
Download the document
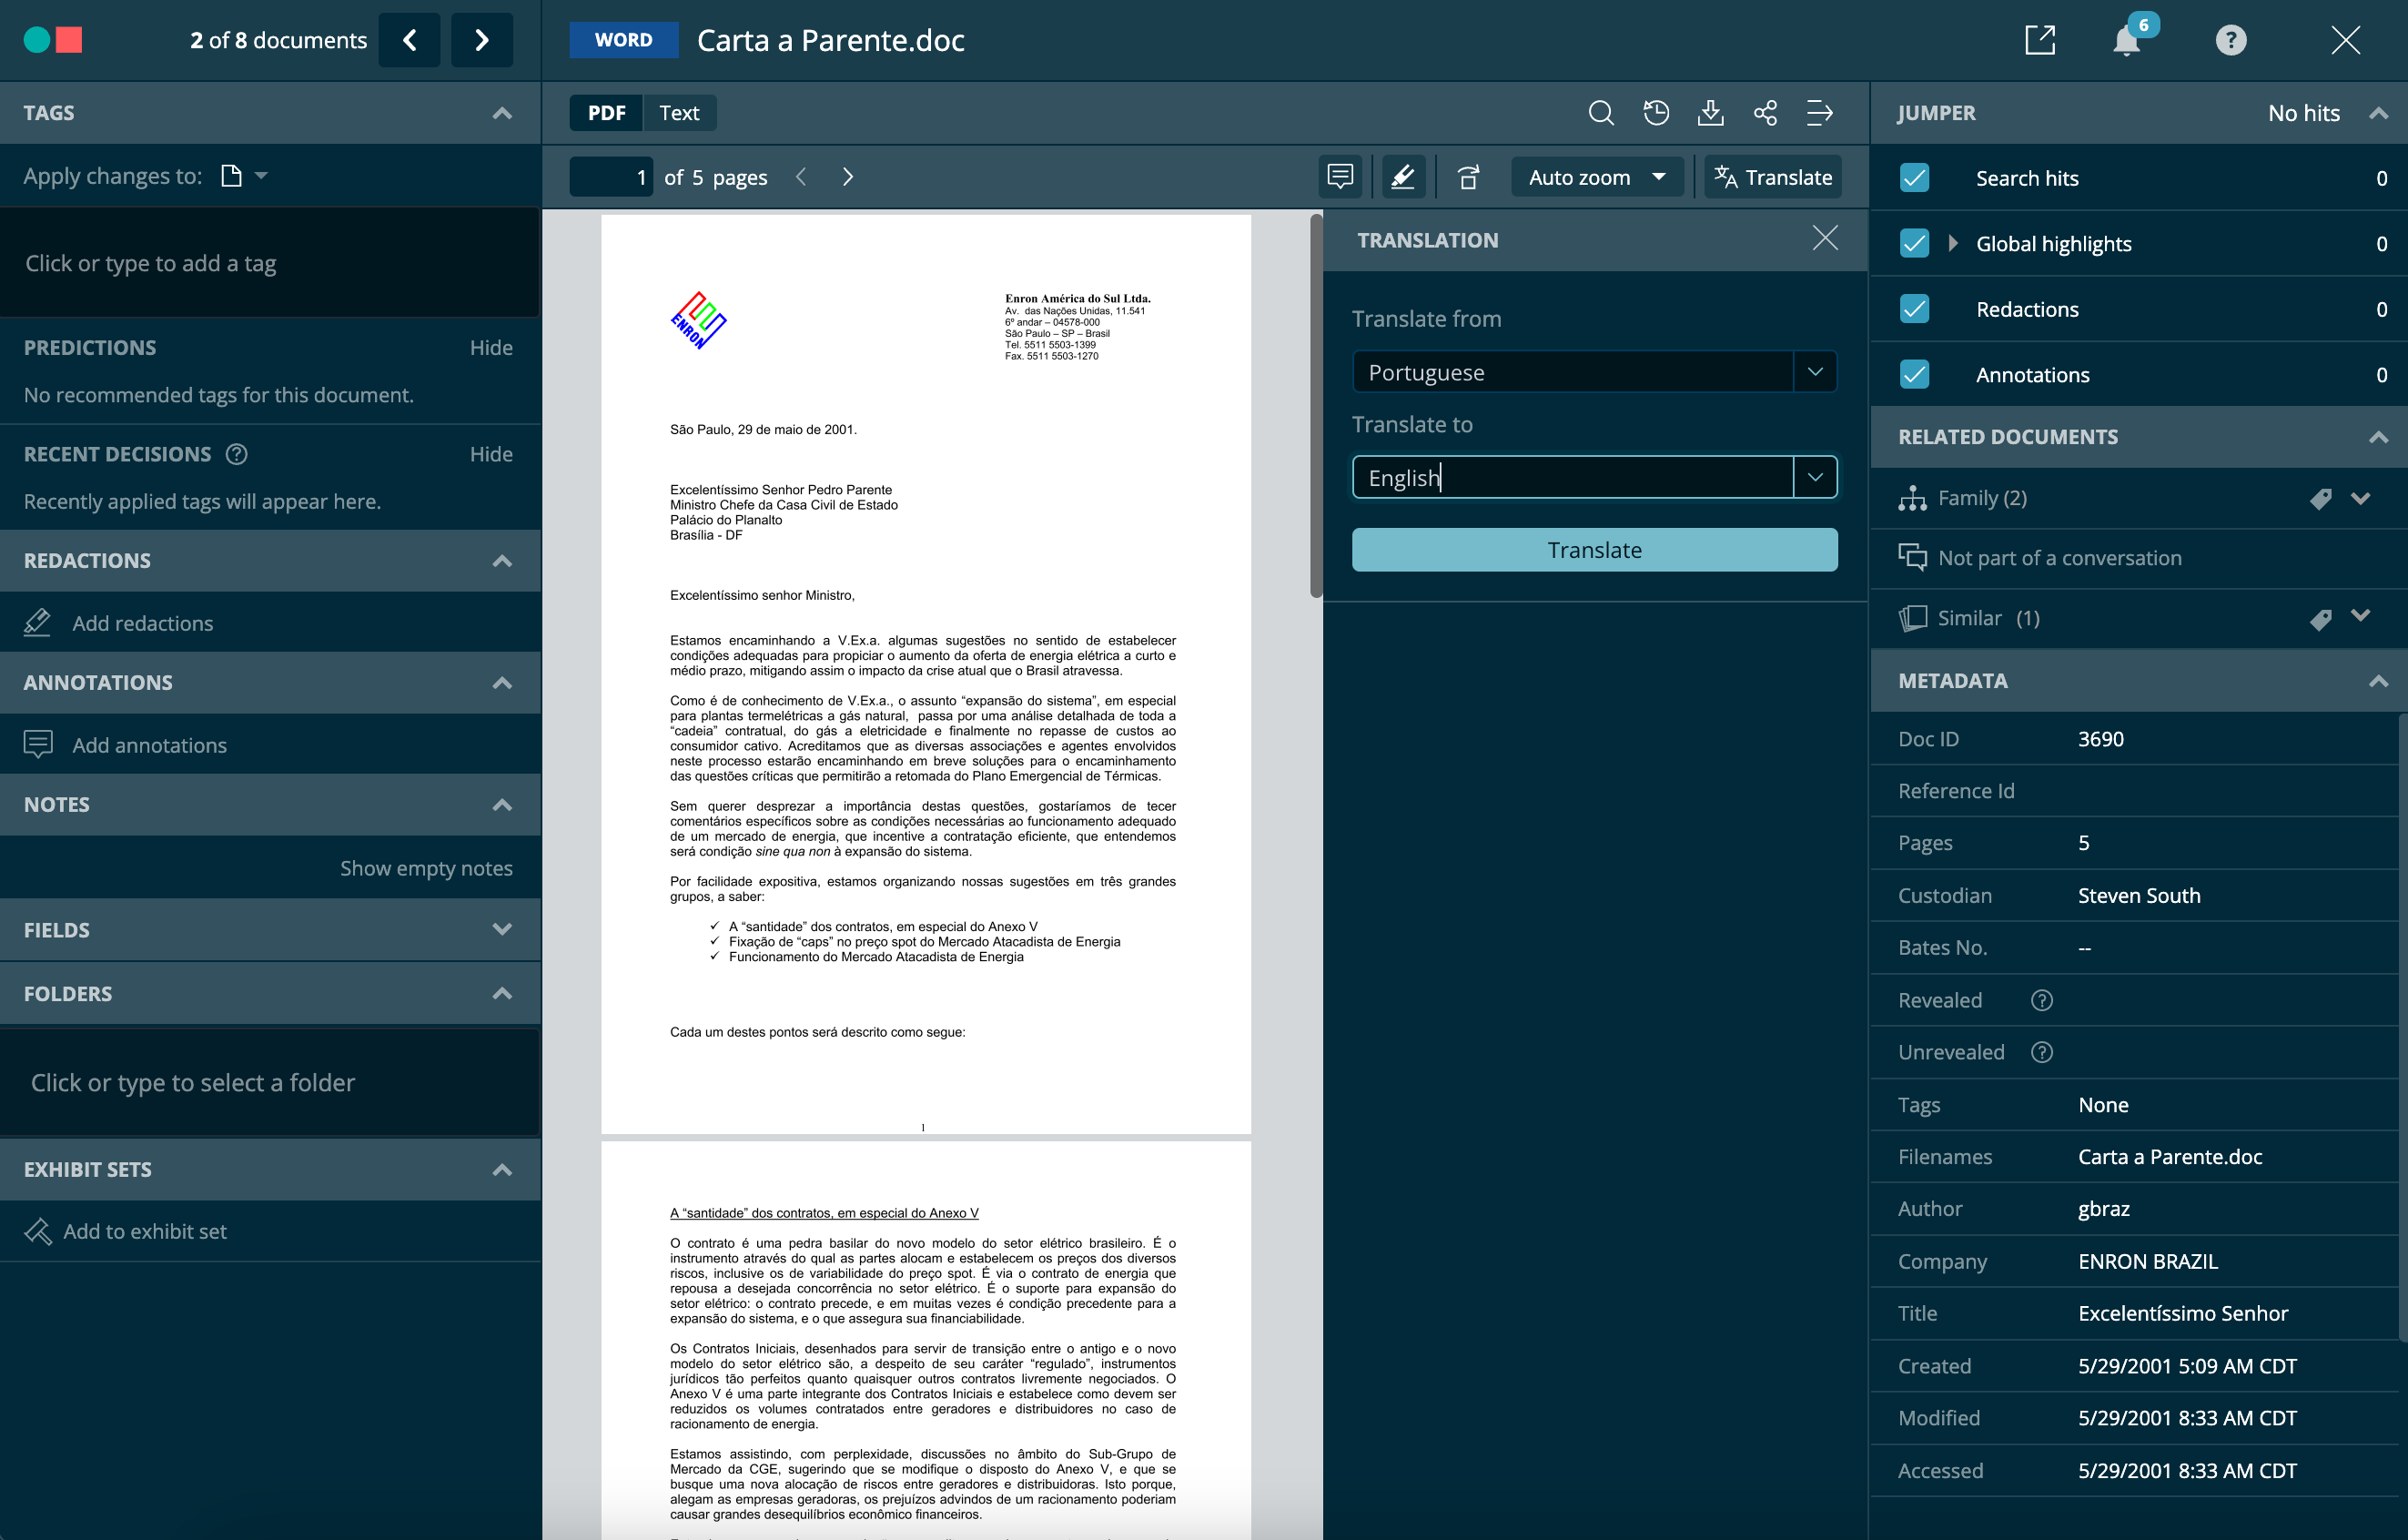(x=1711, y=113)
